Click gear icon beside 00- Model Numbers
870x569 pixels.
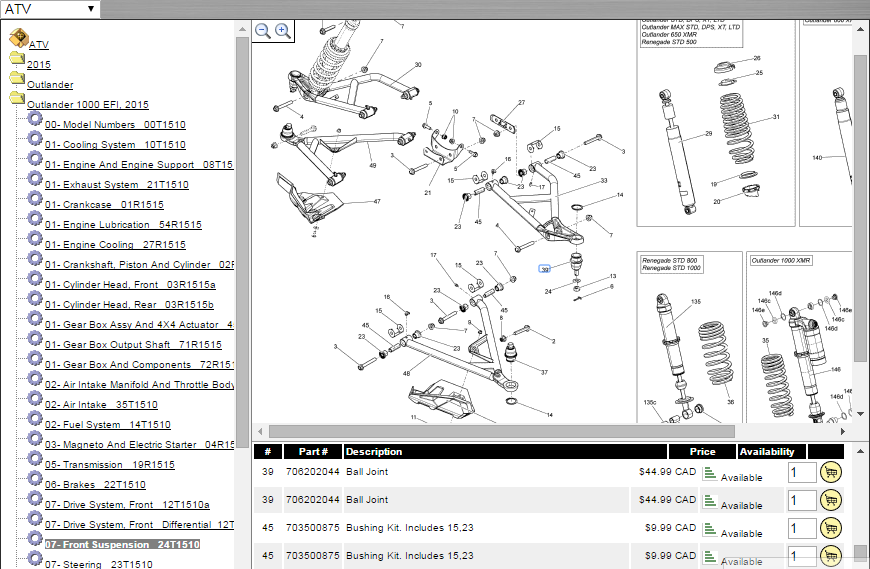pos(35,118)
